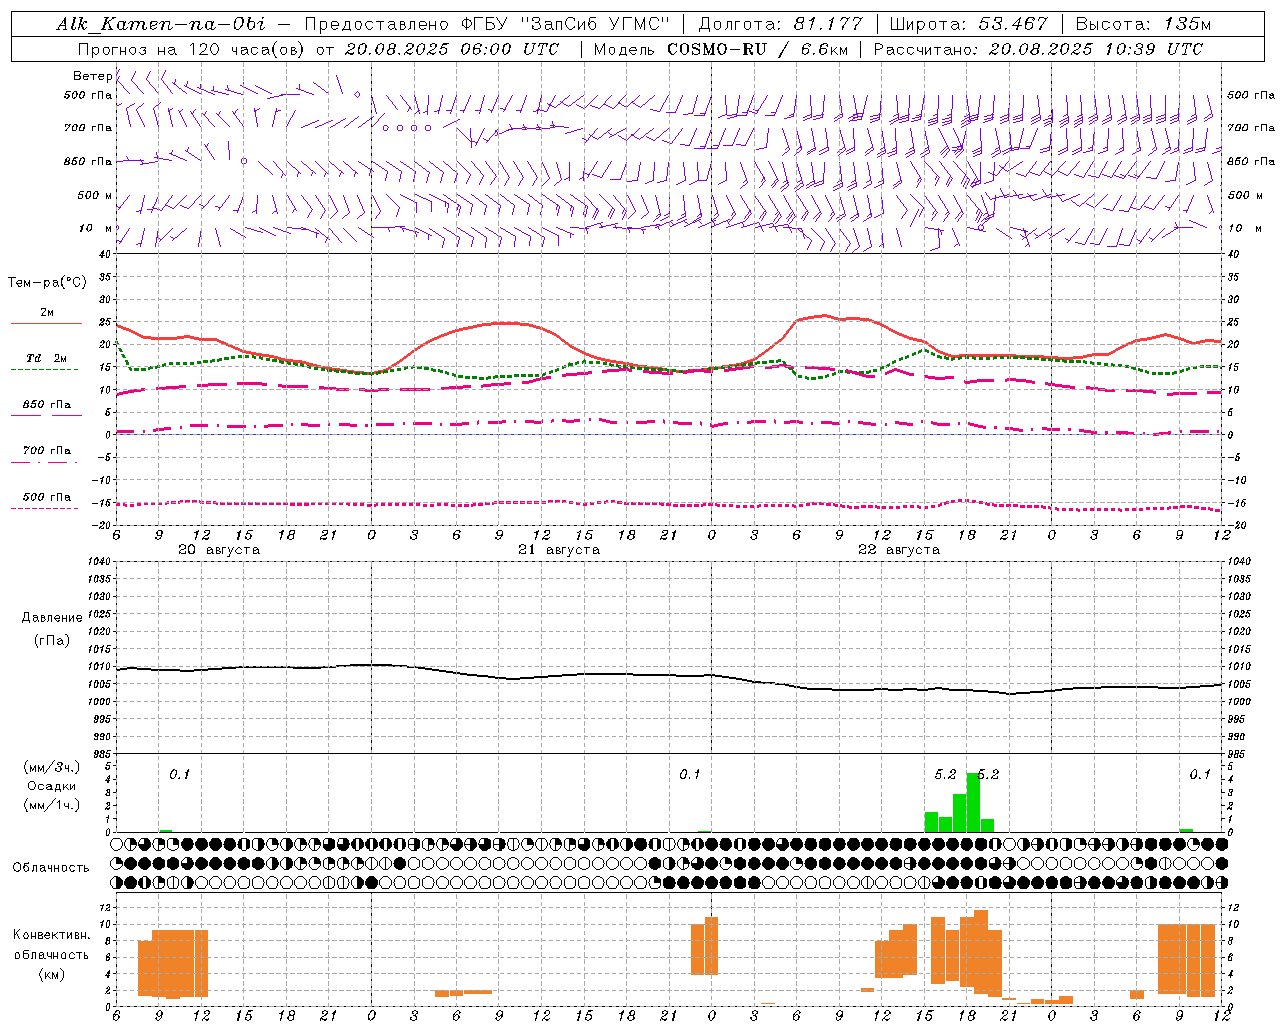Click the (гПа) pressure unit label
The height and width of the screenshot is (1024, 1280).
click(50, 641)
